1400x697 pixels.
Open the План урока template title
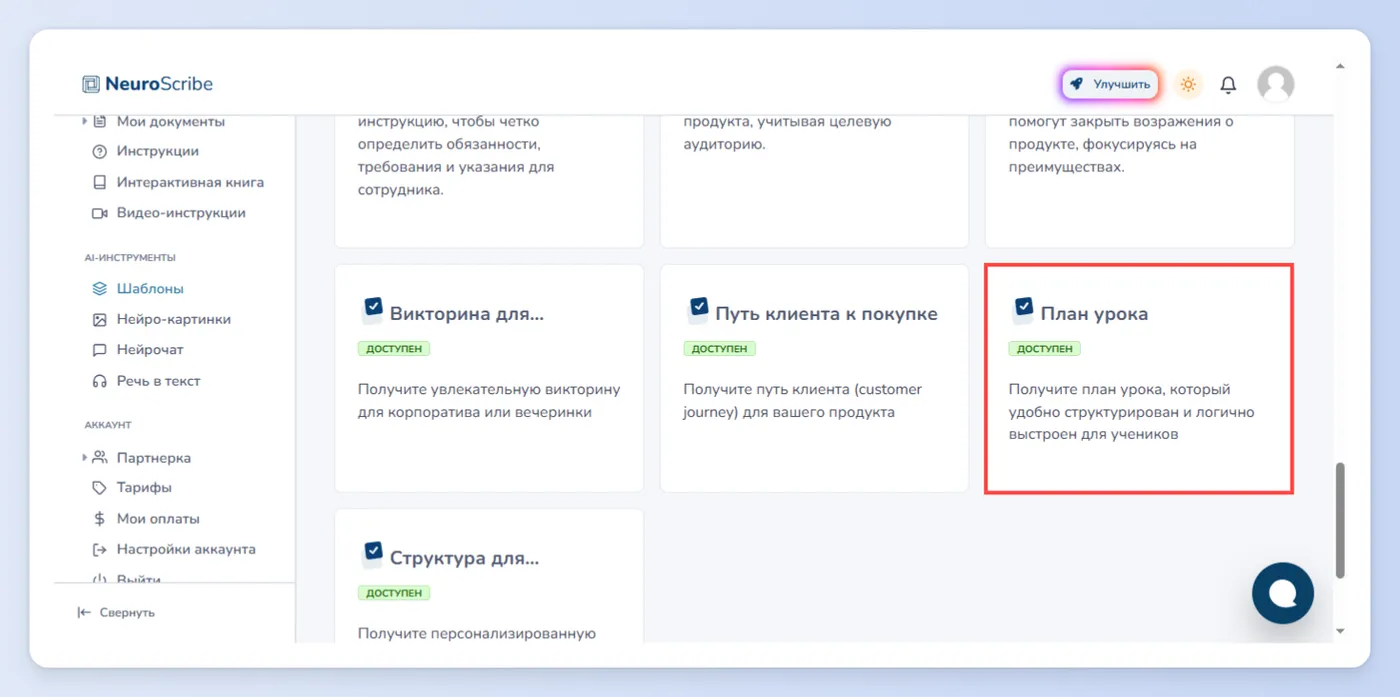pyautogui.click(x=1094, y=314)
